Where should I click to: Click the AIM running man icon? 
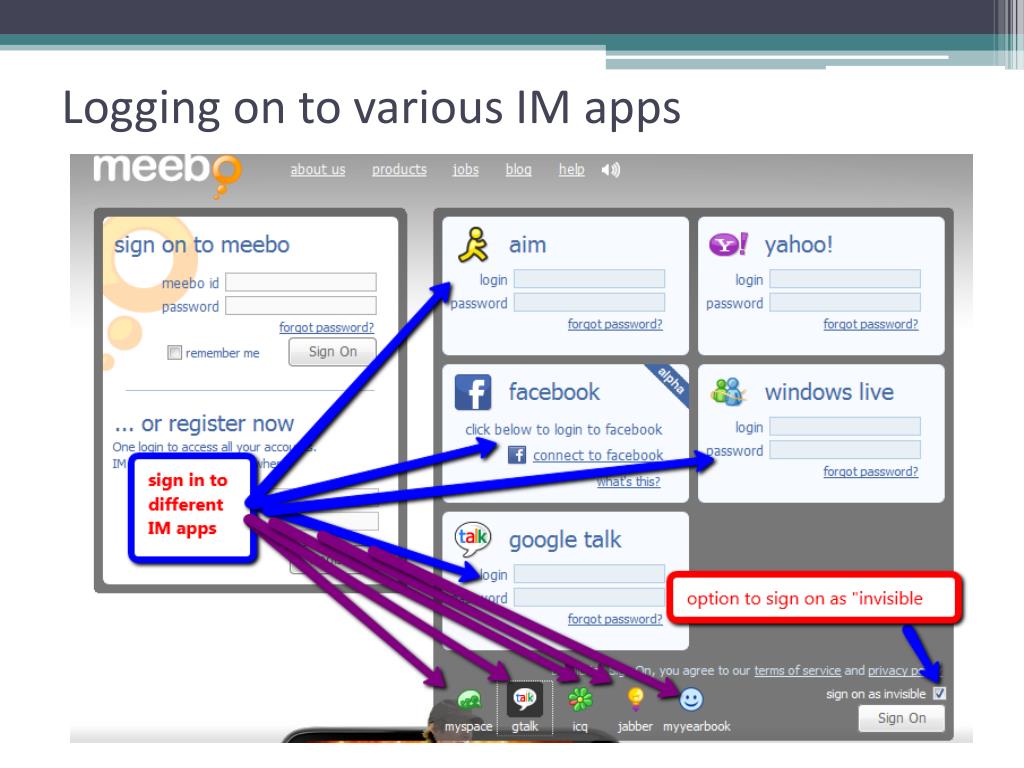(x=473, y=246)
